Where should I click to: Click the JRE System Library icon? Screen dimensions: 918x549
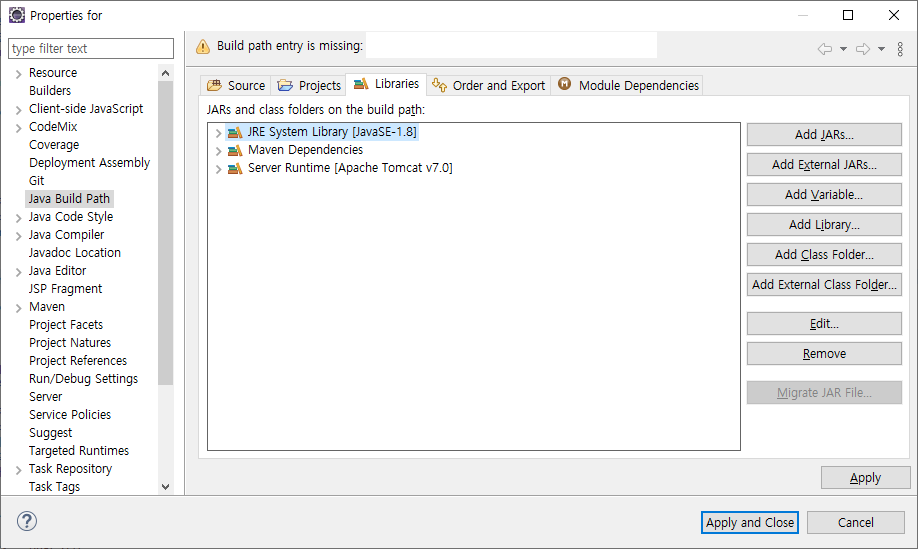point(235,132)
